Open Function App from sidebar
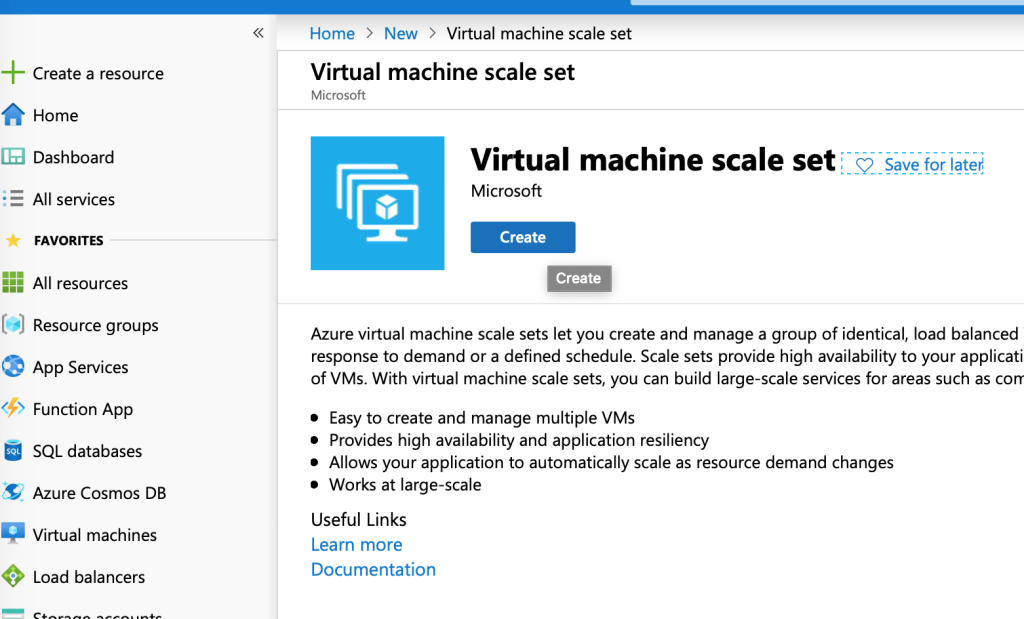1024x619 pixels. (x=83, y=409)
